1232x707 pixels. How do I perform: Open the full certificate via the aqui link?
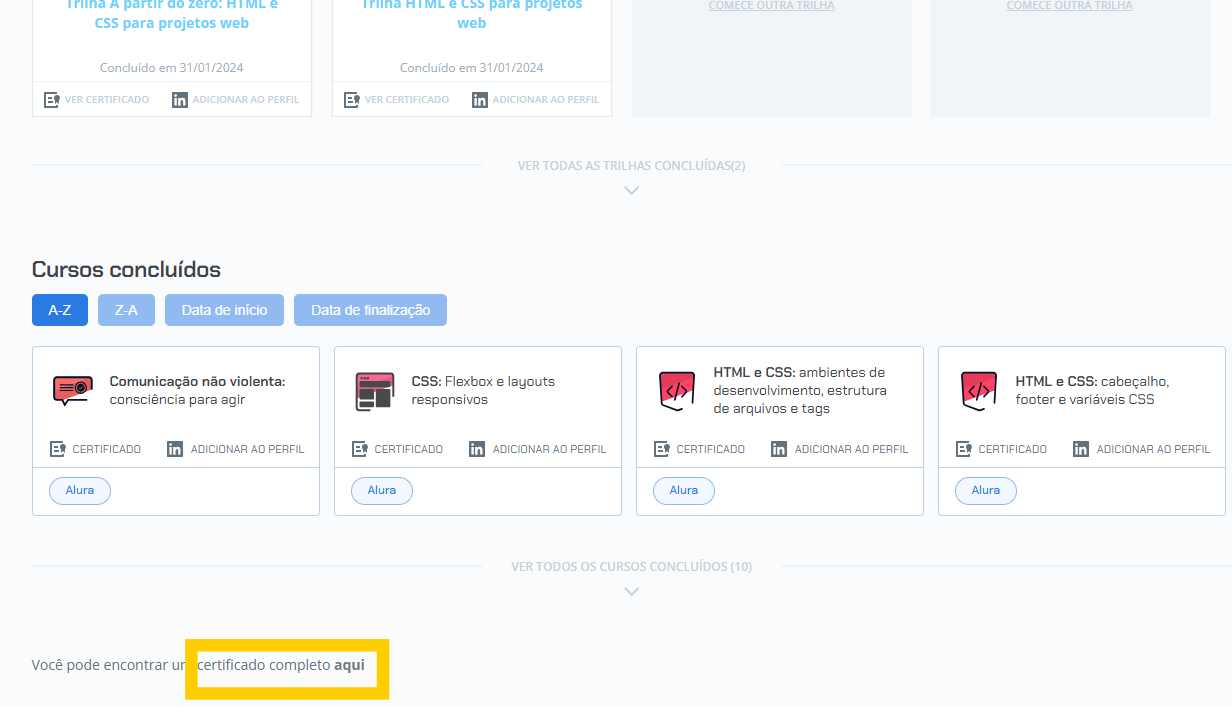tap(349, 665)
